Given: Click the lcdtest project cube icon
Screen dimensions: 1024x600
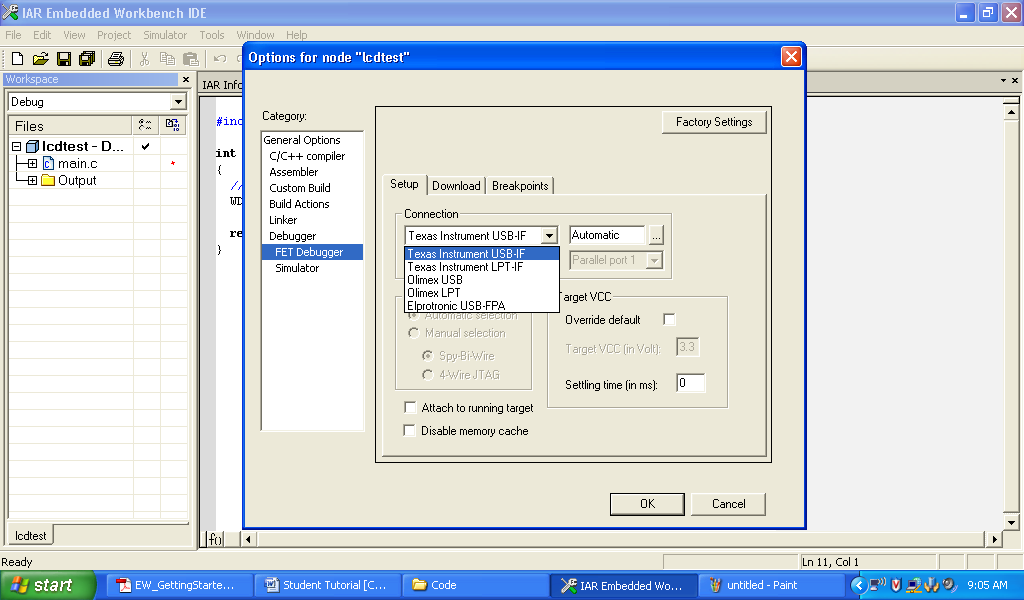Looking at the screenshot, I should 32,146.
